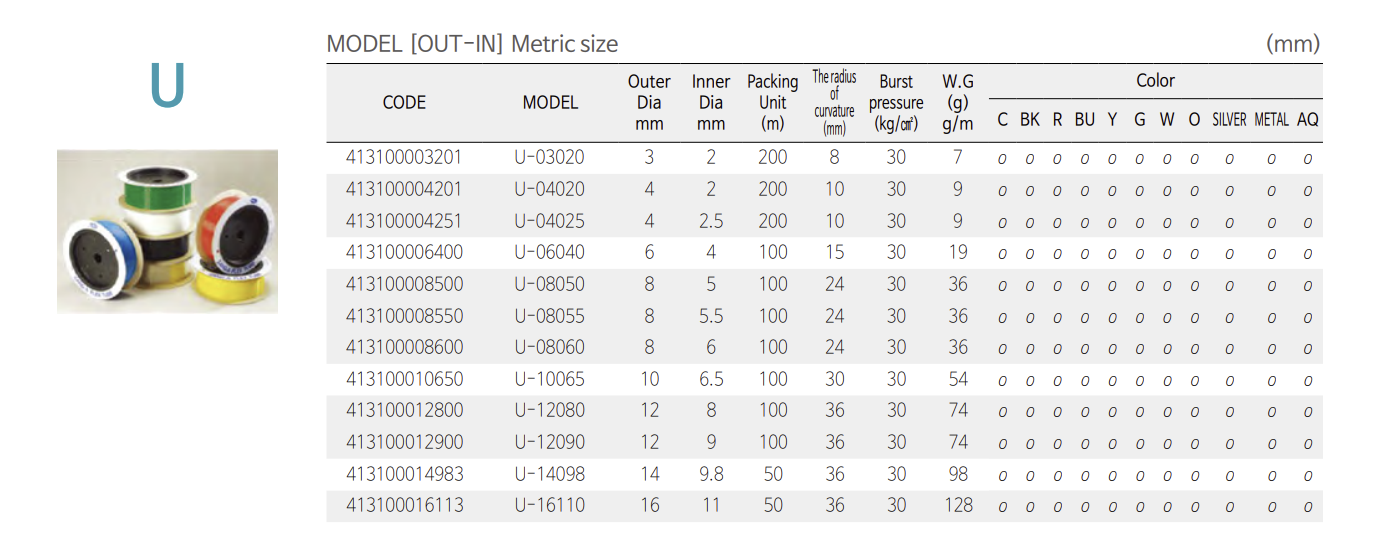Click the MODEL column header
This screenshot has width=1373, height=557.
(550, 102)
